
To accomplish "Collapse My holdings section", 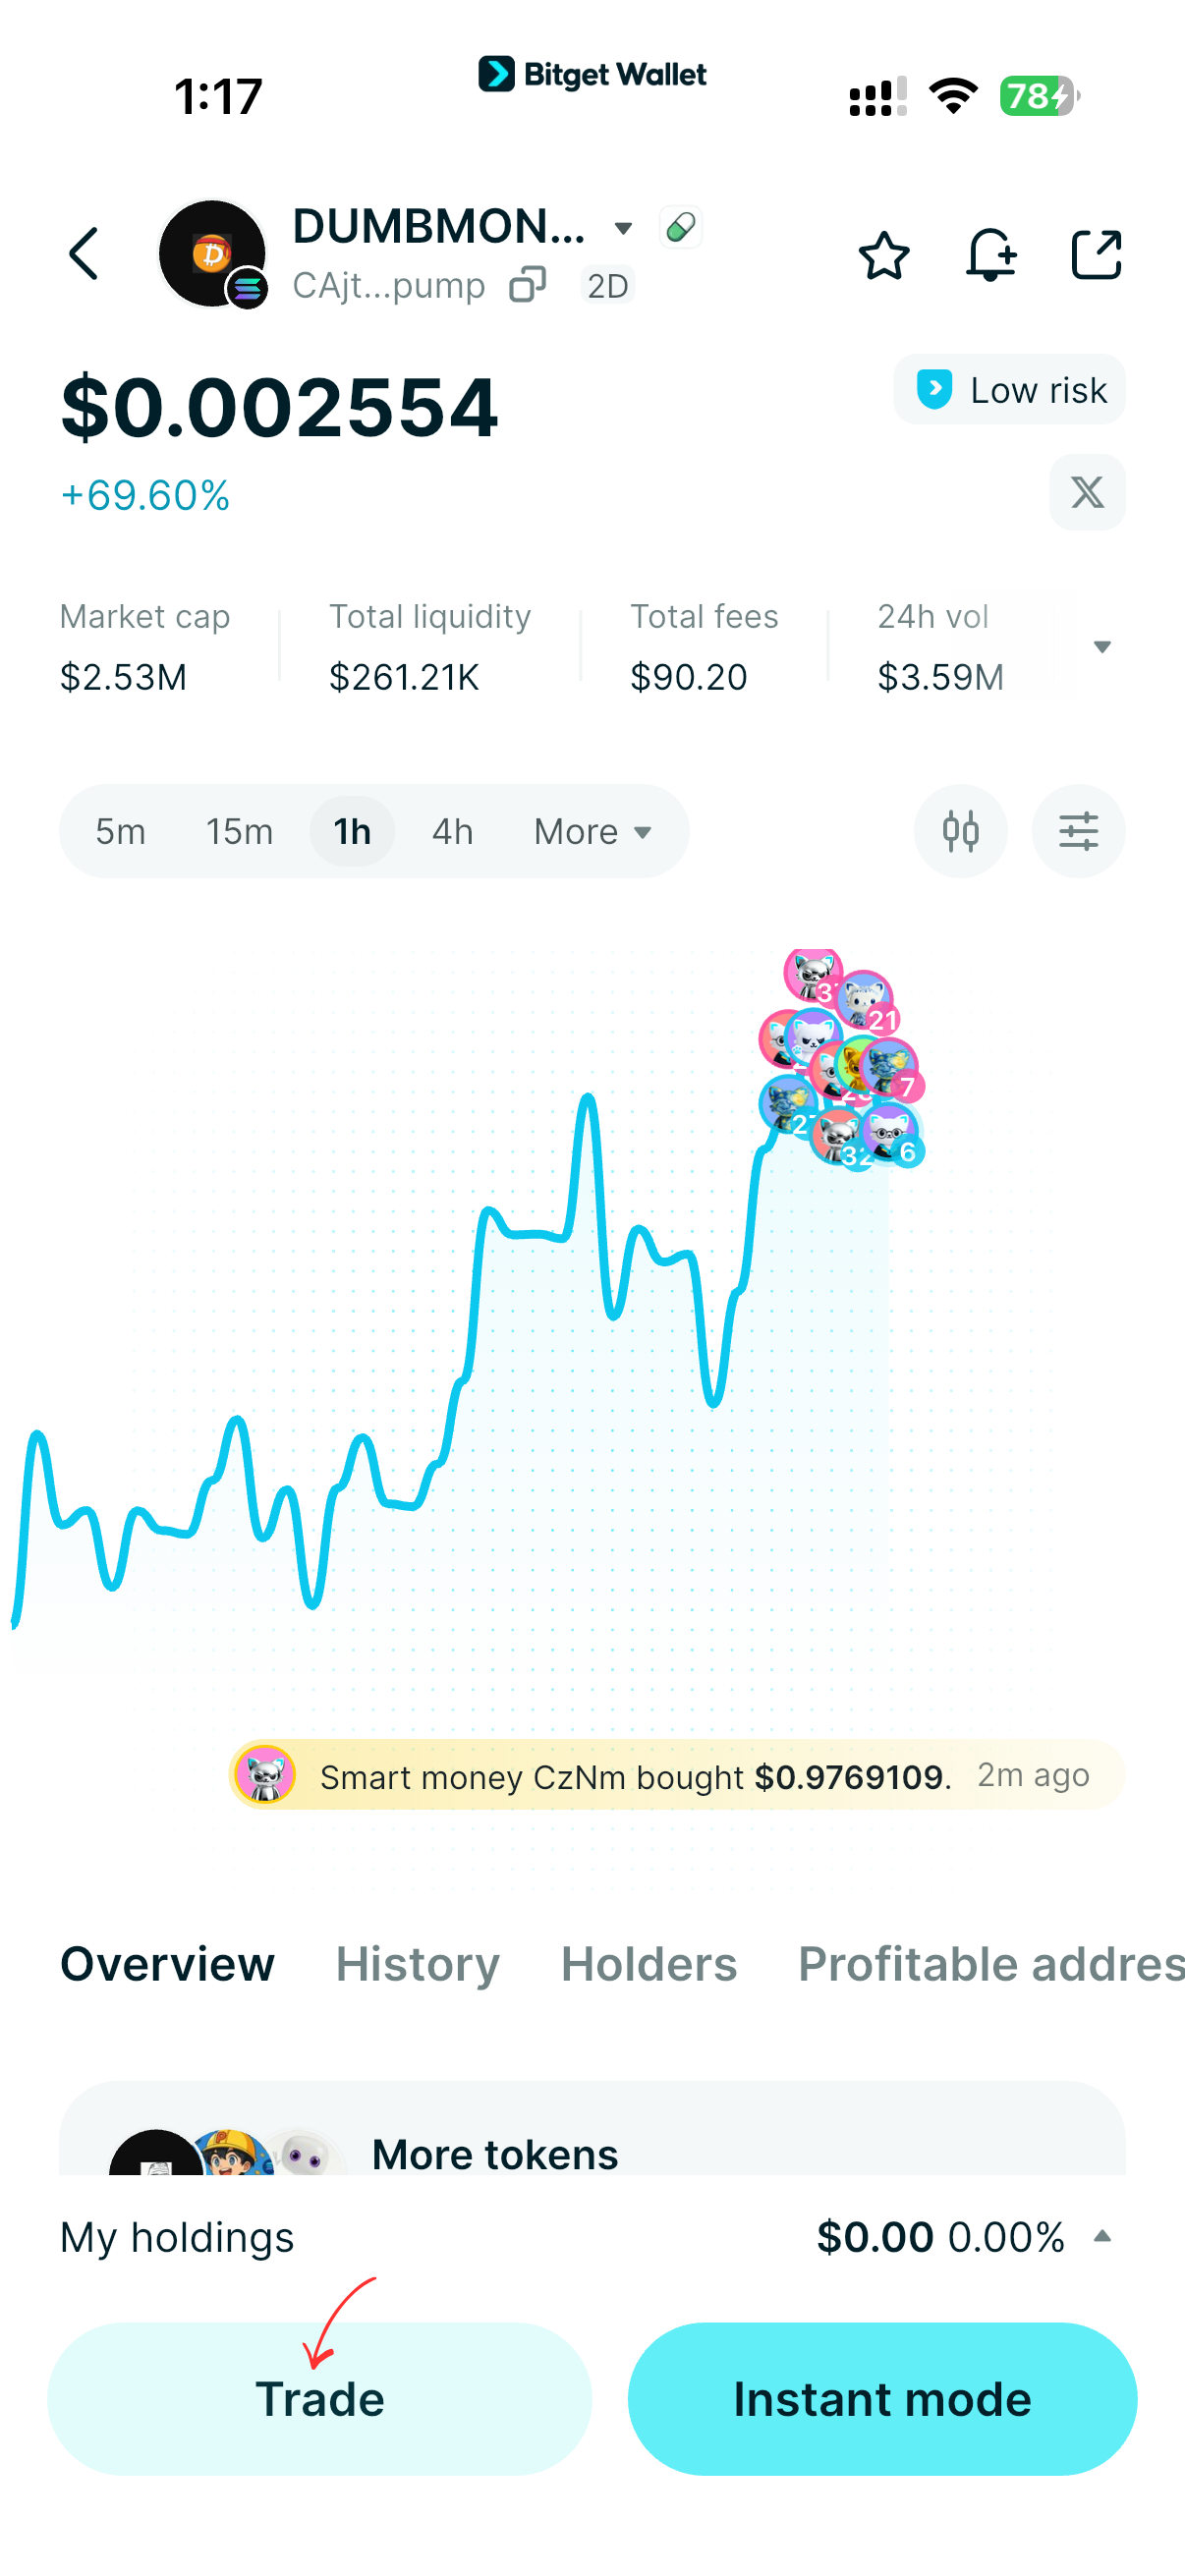I will (x=1103, y=2237).
